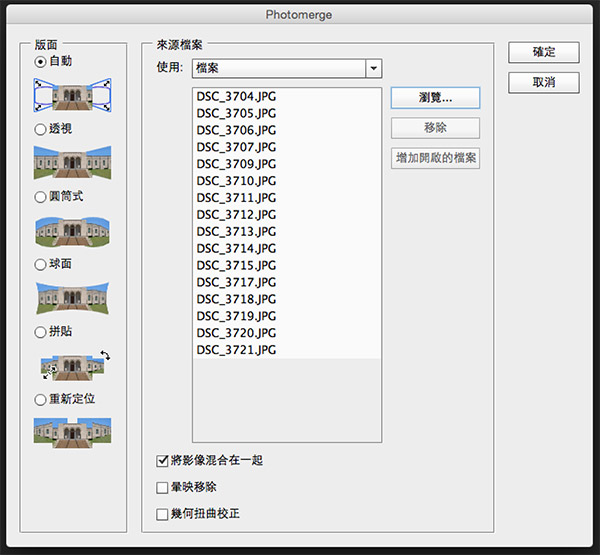Click the 增加開啟的檔案 button

[435, 158]
